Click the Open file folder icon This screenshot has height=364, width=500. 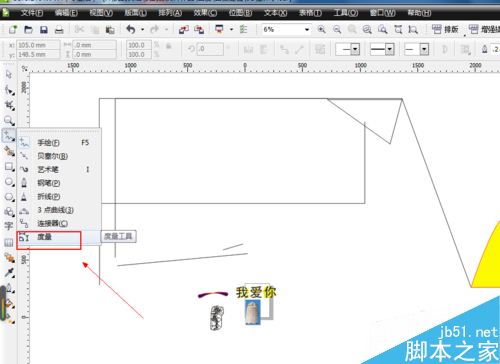[28, 30]
